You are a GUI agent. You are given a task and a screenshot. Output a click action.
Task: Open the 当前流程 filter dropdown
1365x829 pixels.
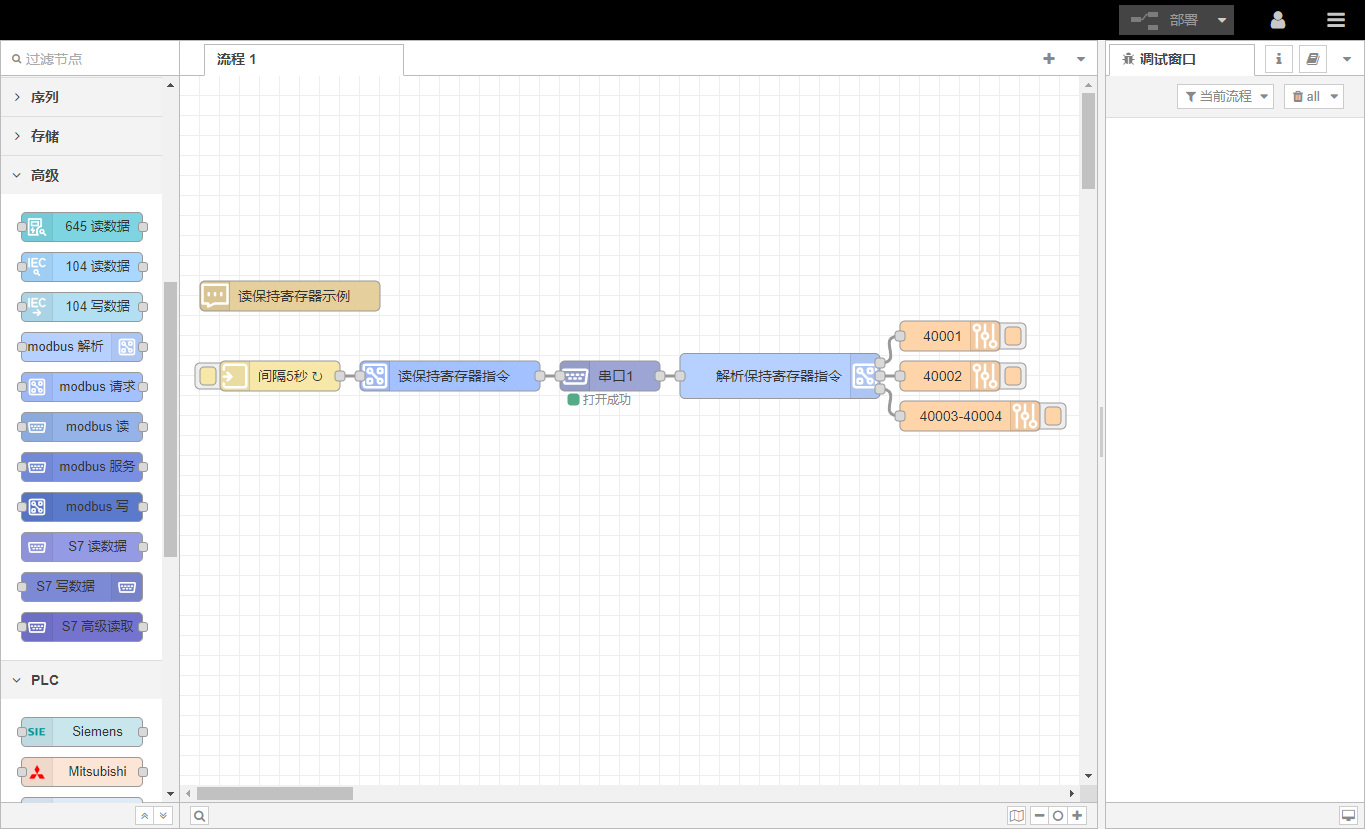point(1225,96)
